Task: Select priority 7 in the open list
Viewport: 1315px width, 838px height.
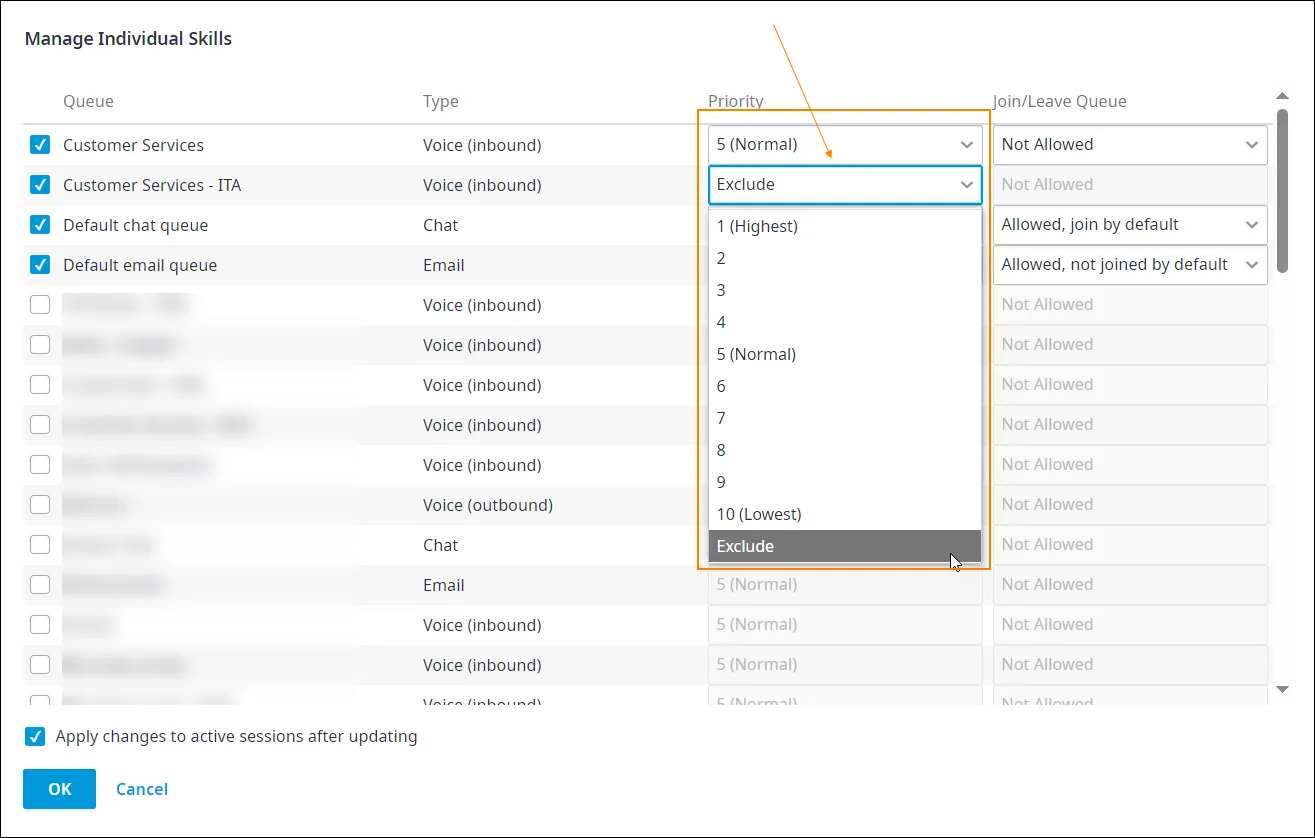Action: [x=845, y=418]
